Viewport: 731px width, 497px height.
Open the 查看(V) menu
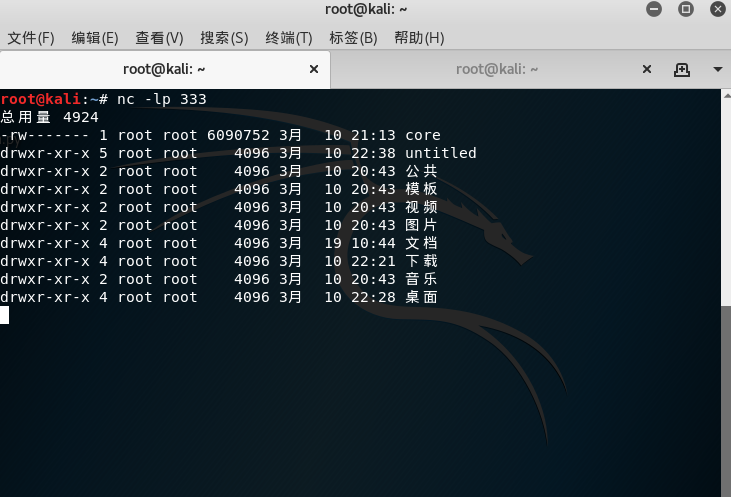159,38
